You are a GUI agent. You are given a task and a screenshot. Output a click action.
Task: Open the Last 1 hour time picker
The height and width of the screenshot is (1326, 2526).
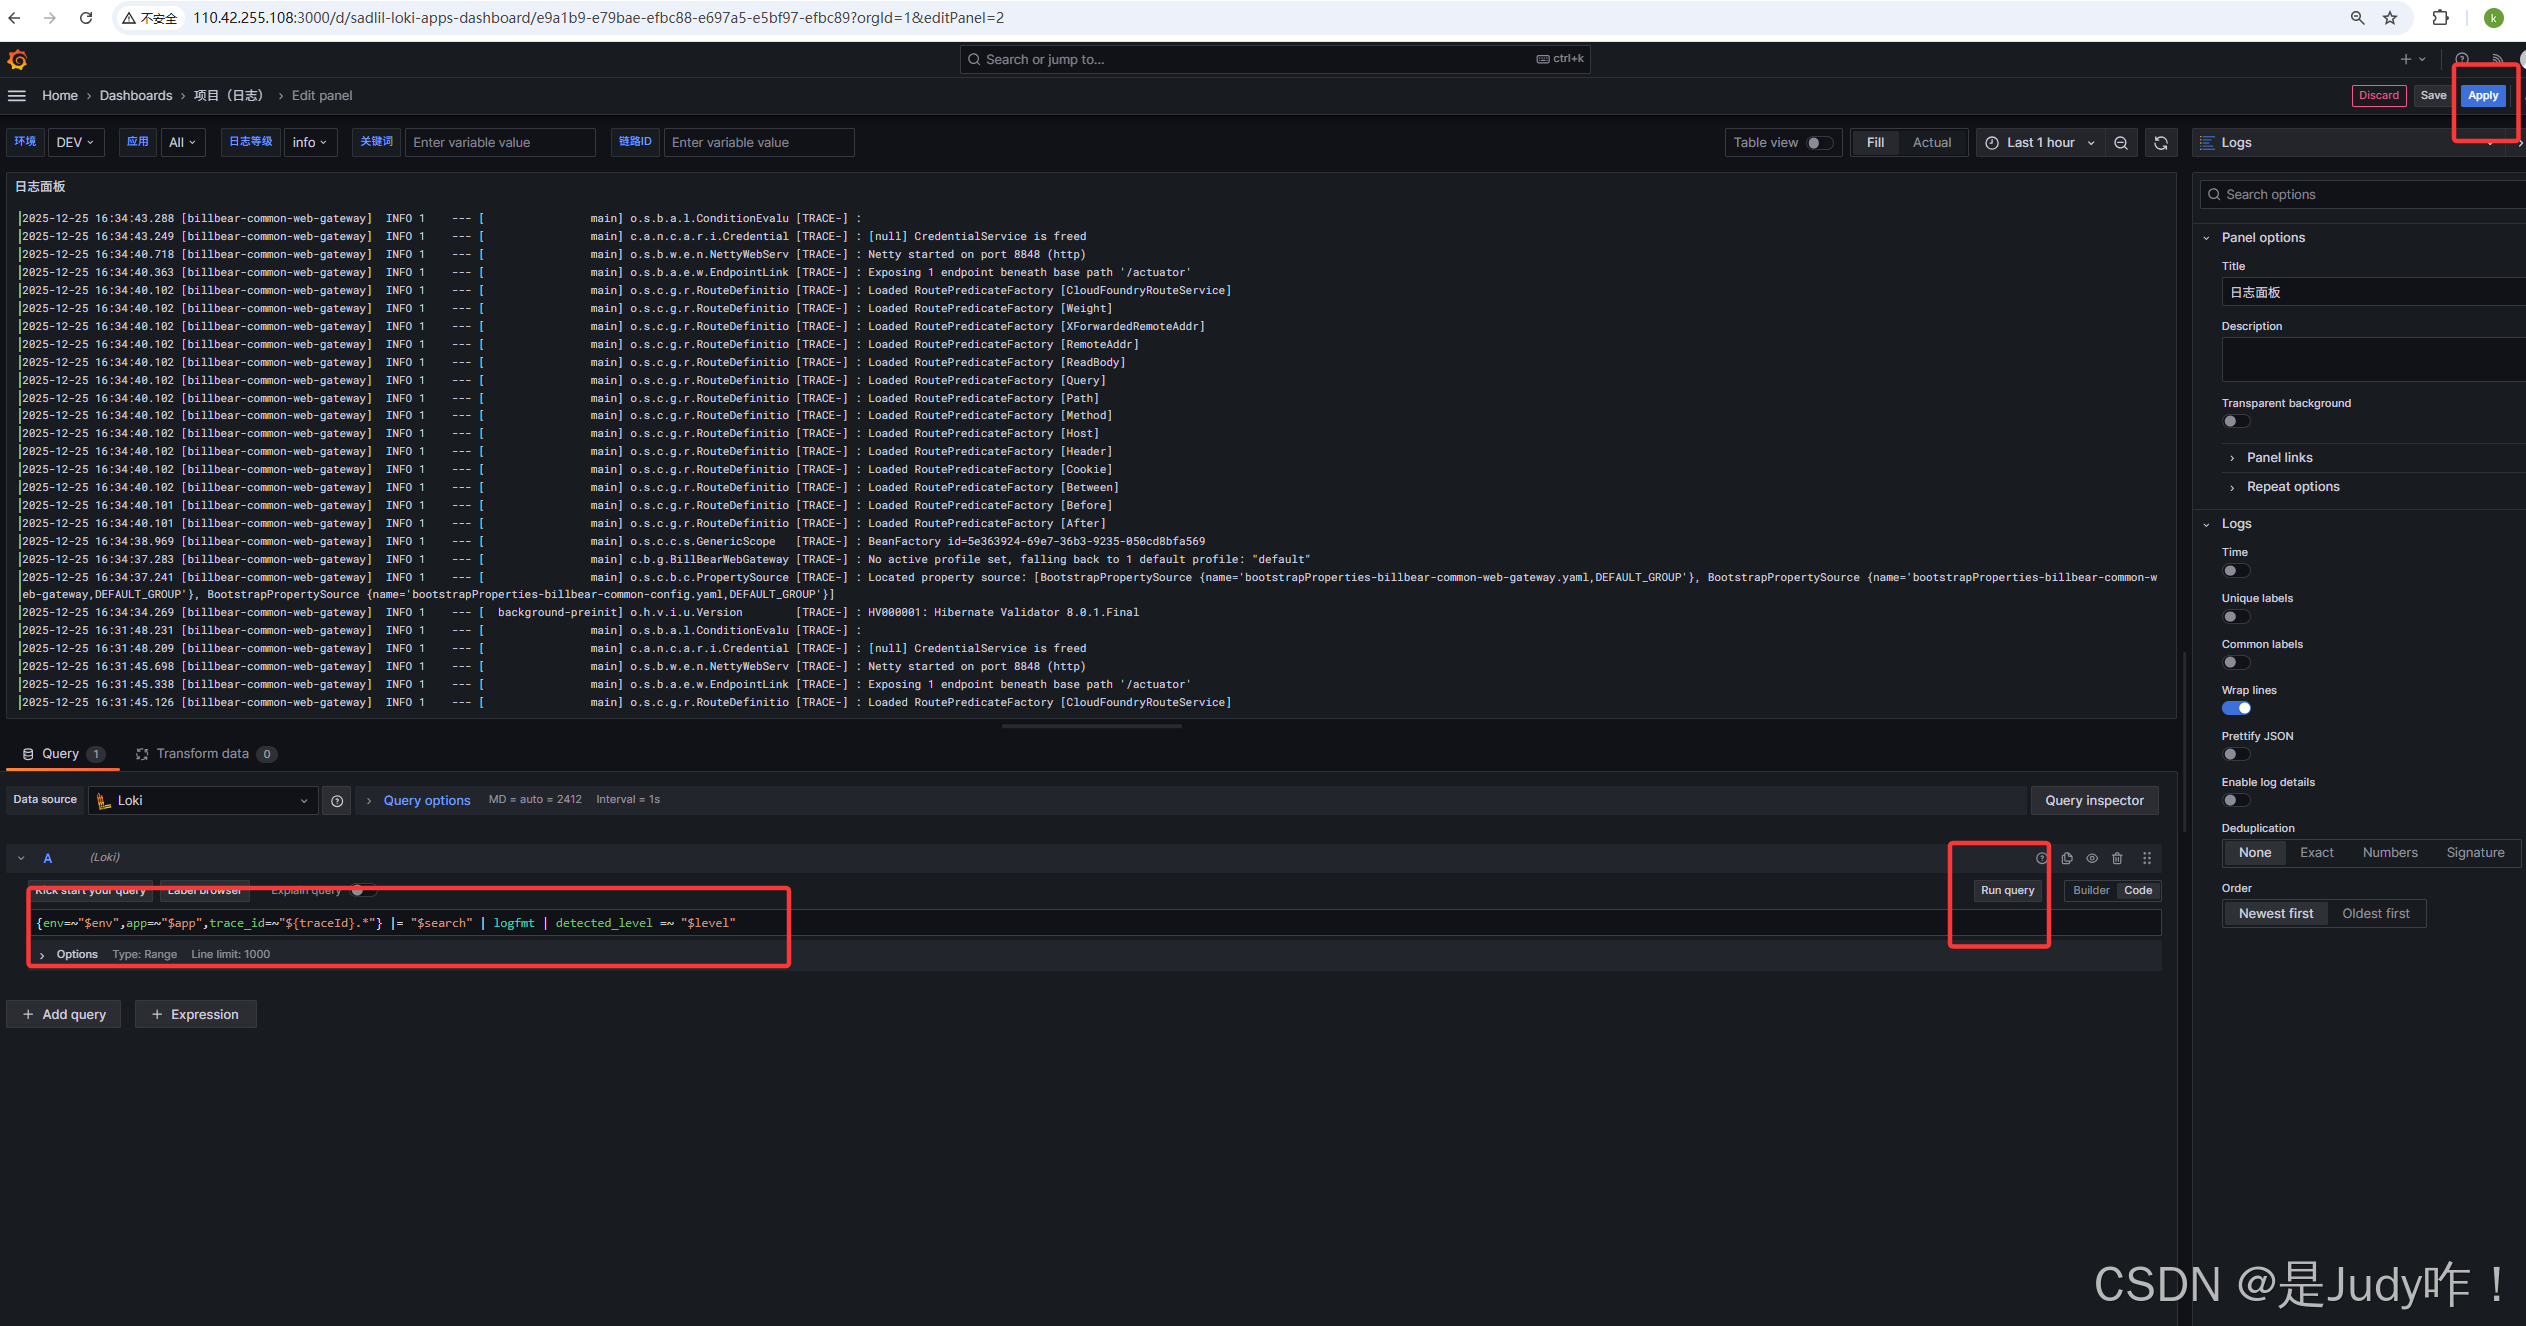[x=2040, y=143]
